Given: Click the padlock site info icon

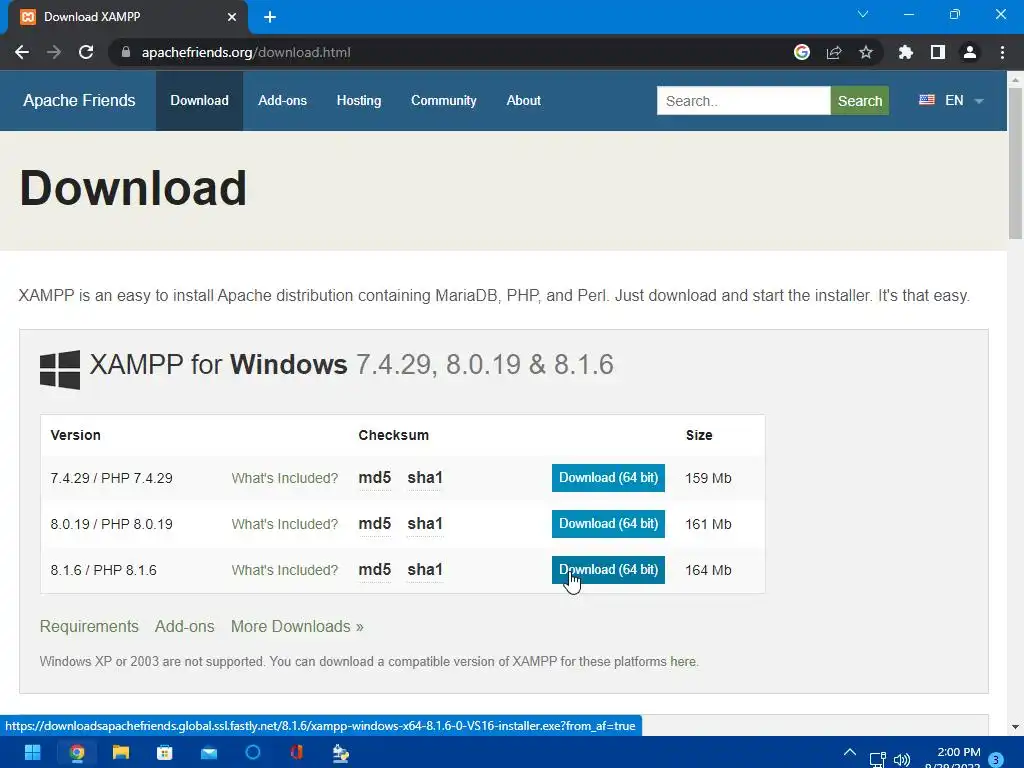Looking at the screenshot, I should pyautogui.click(x=126, y=52).
